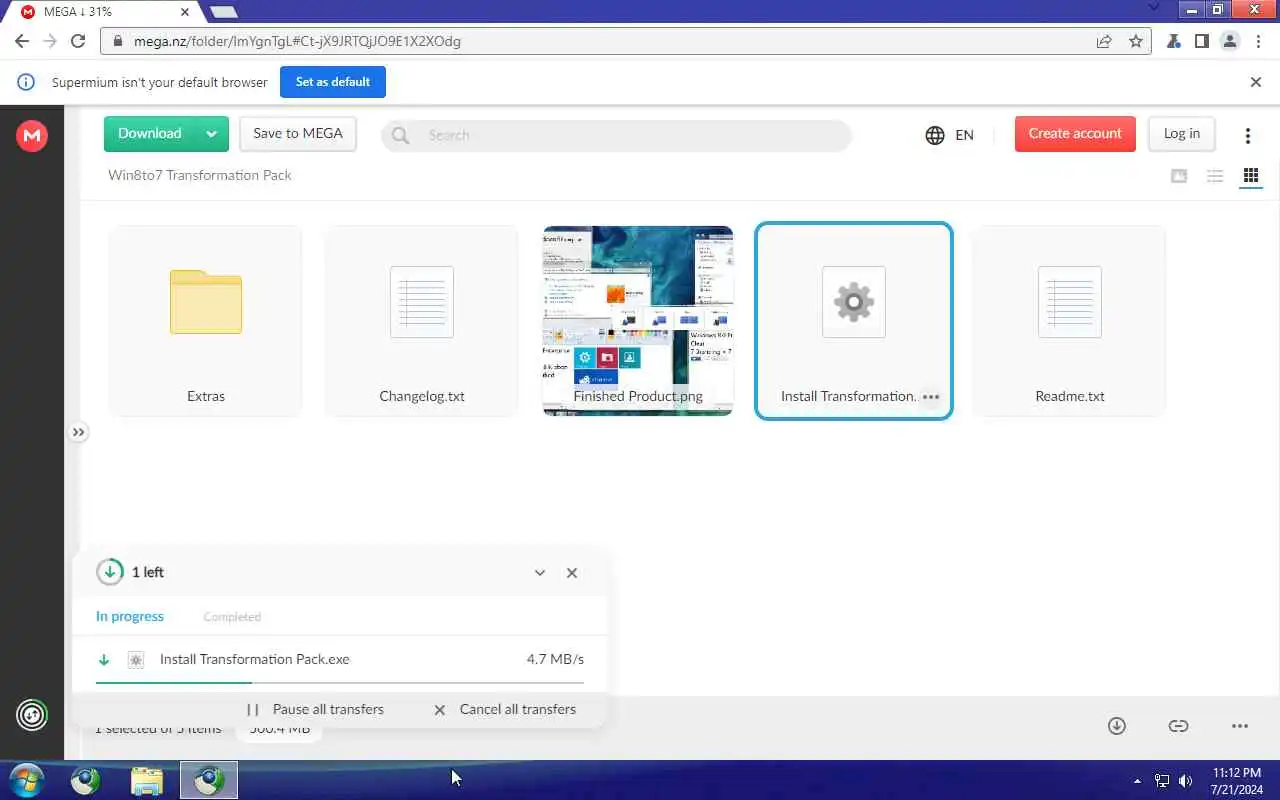Open a new browser tab

223,12
